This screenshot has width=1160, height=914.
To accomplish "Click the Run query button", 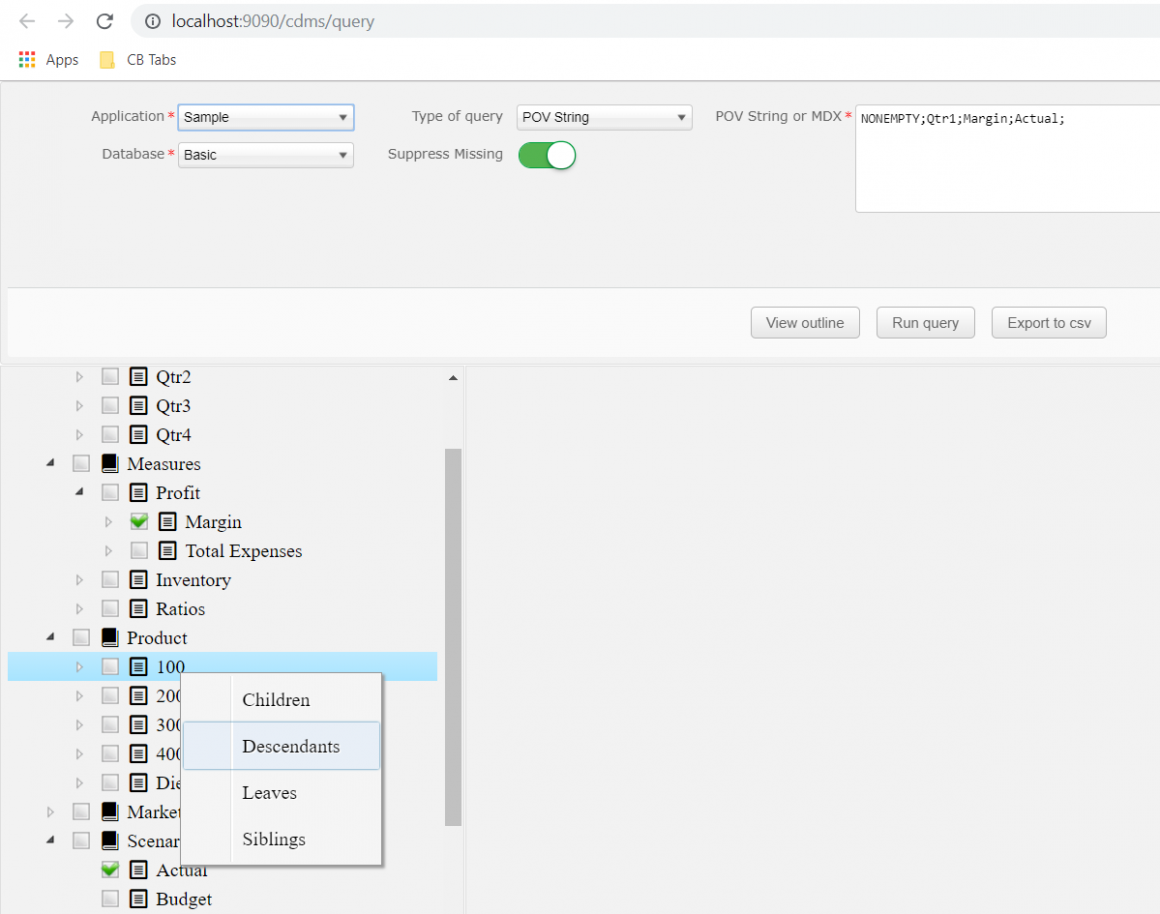I will pyautogui.click(x=925, y=322).
